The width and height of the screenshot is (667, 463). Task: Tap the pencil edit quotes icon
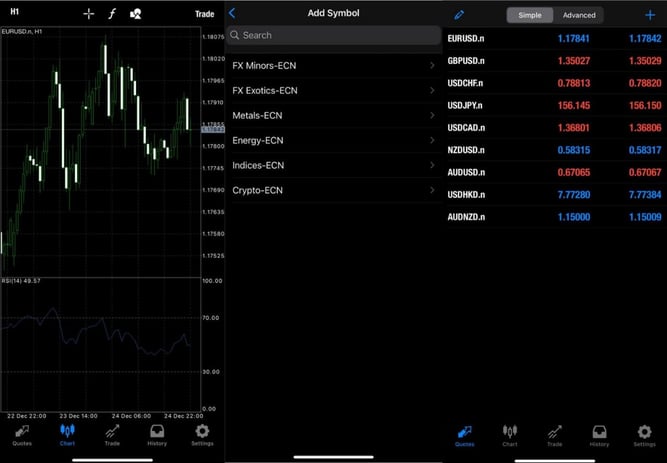[459, 15]
